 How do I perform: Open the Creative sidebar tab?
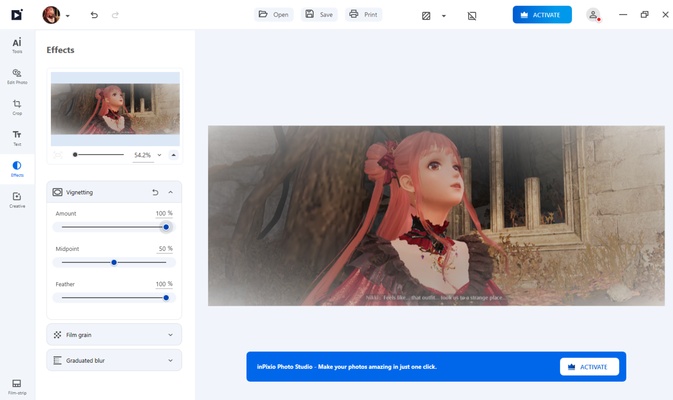click(17, 200)
